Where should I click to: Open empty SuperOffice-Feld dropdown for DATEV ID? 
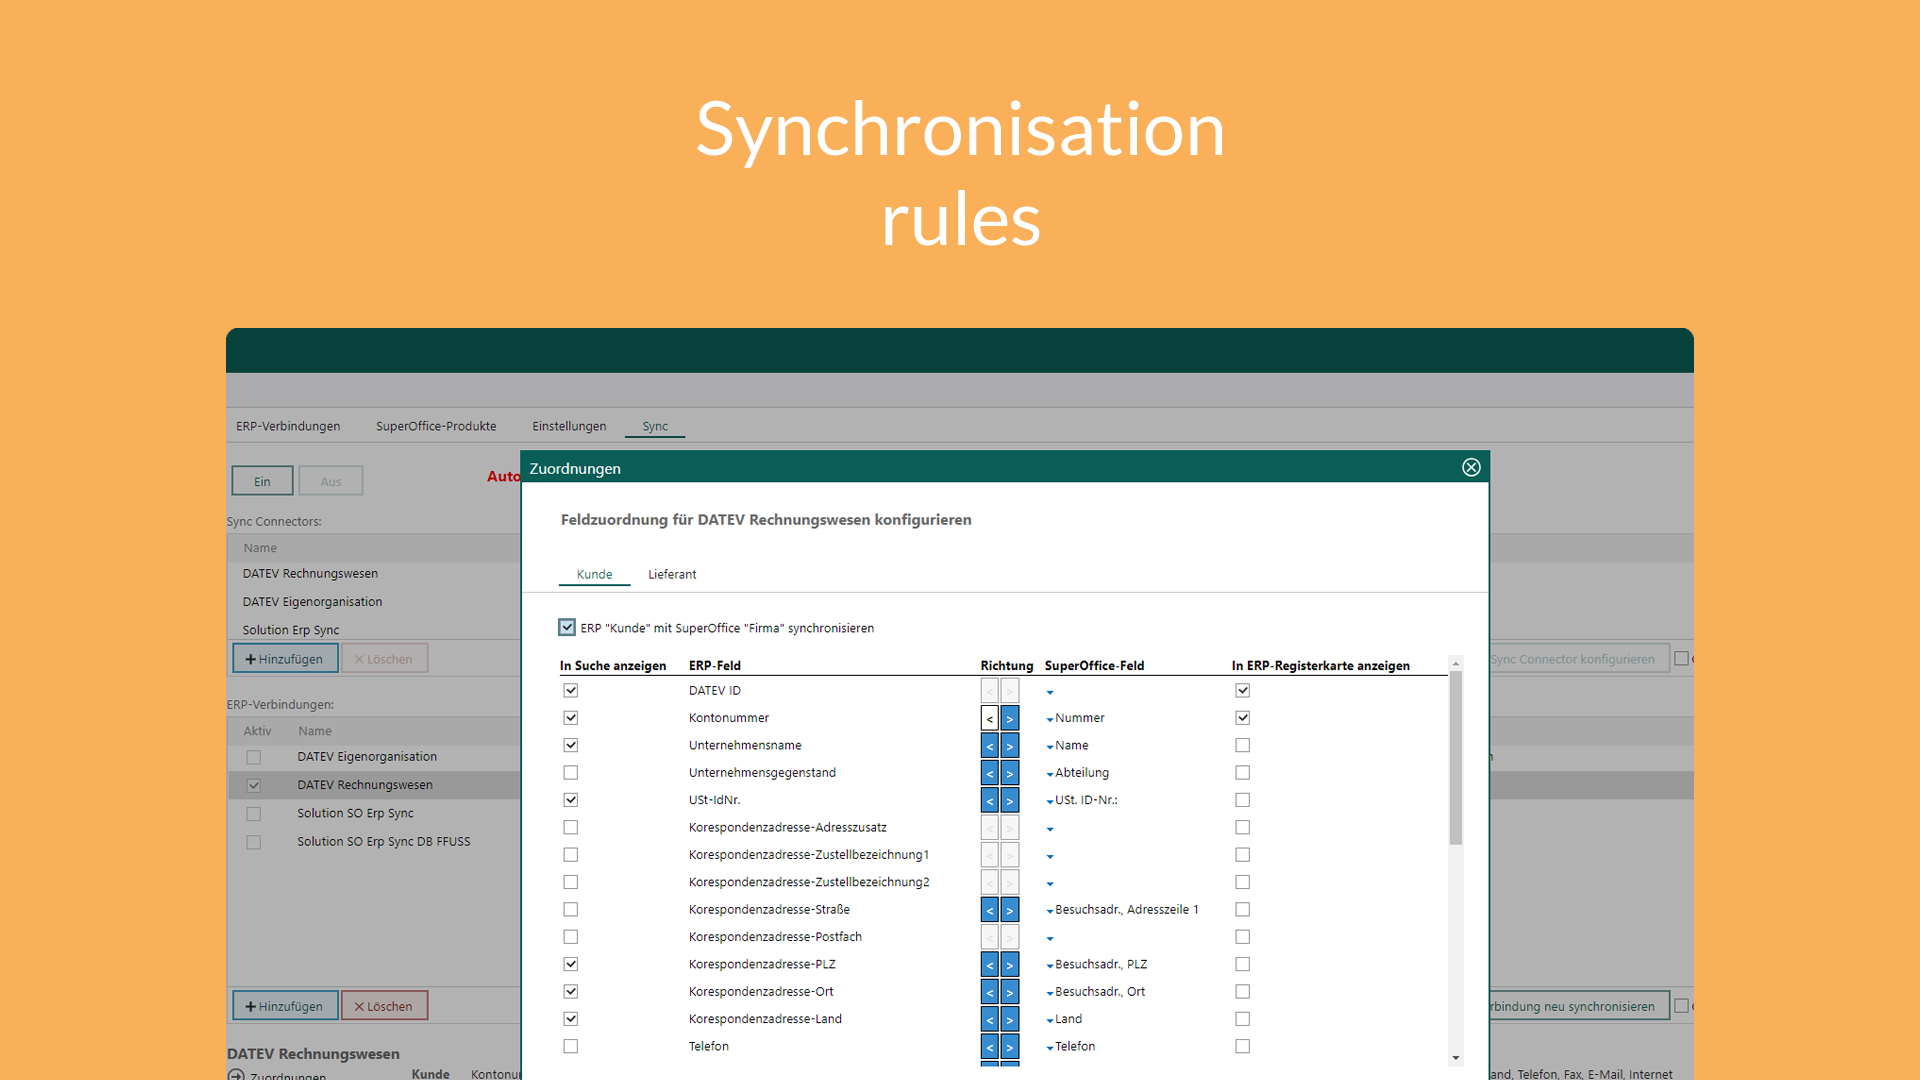pyautogui.click(x=1050, y=692)
